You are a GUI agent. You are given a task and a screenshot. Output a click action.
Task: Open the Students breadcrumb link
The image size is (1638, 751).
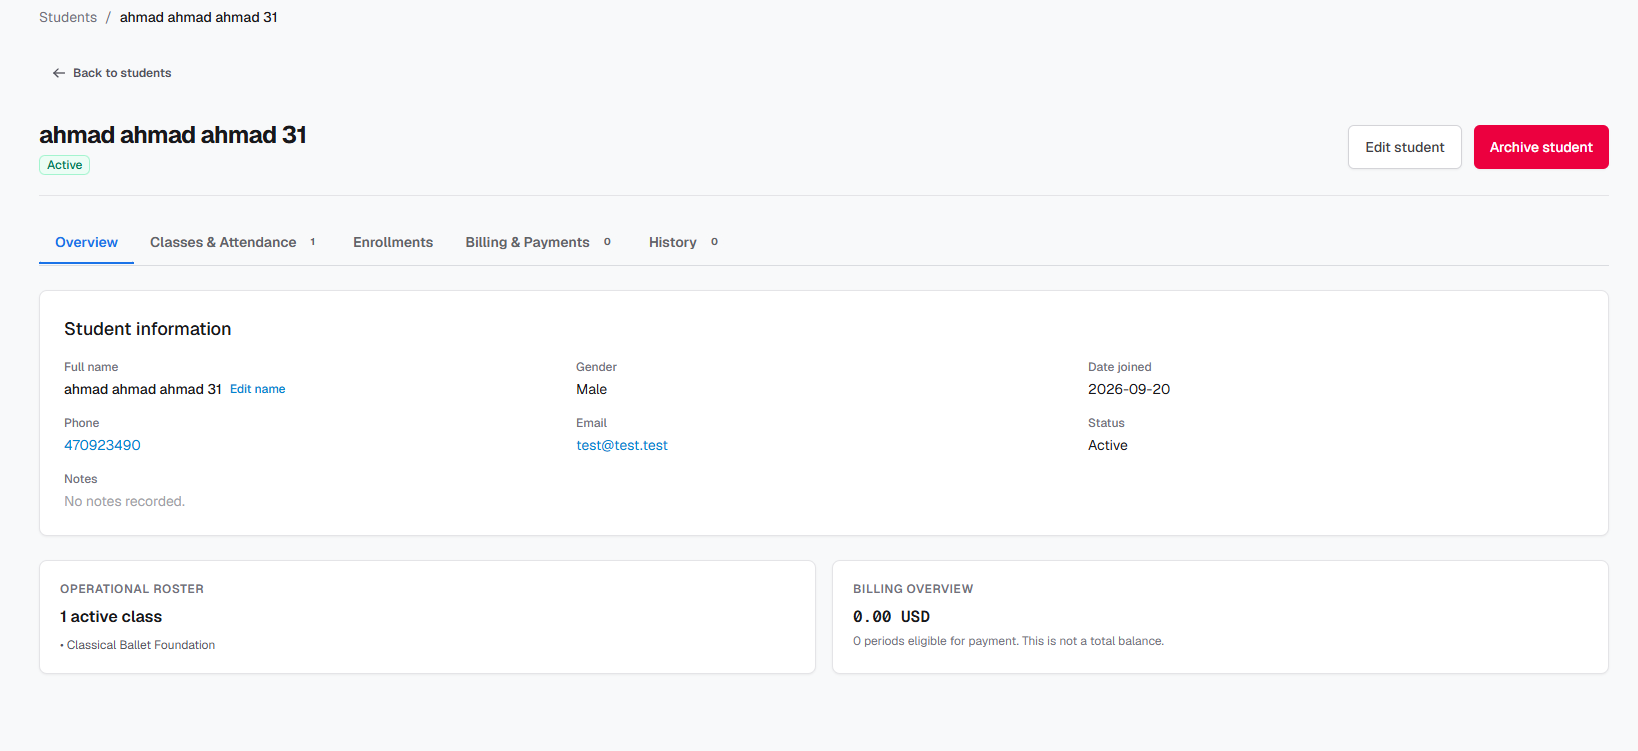(68, 17)
